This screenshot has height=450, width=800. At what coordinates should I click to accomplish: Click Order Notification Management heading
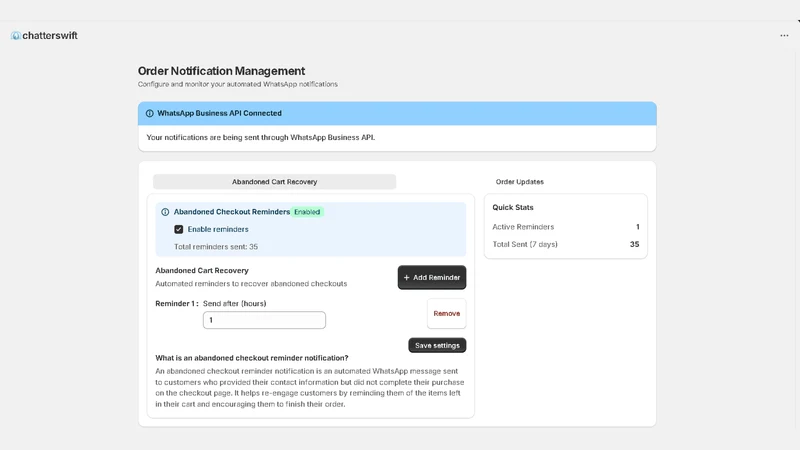pos(221,71)
